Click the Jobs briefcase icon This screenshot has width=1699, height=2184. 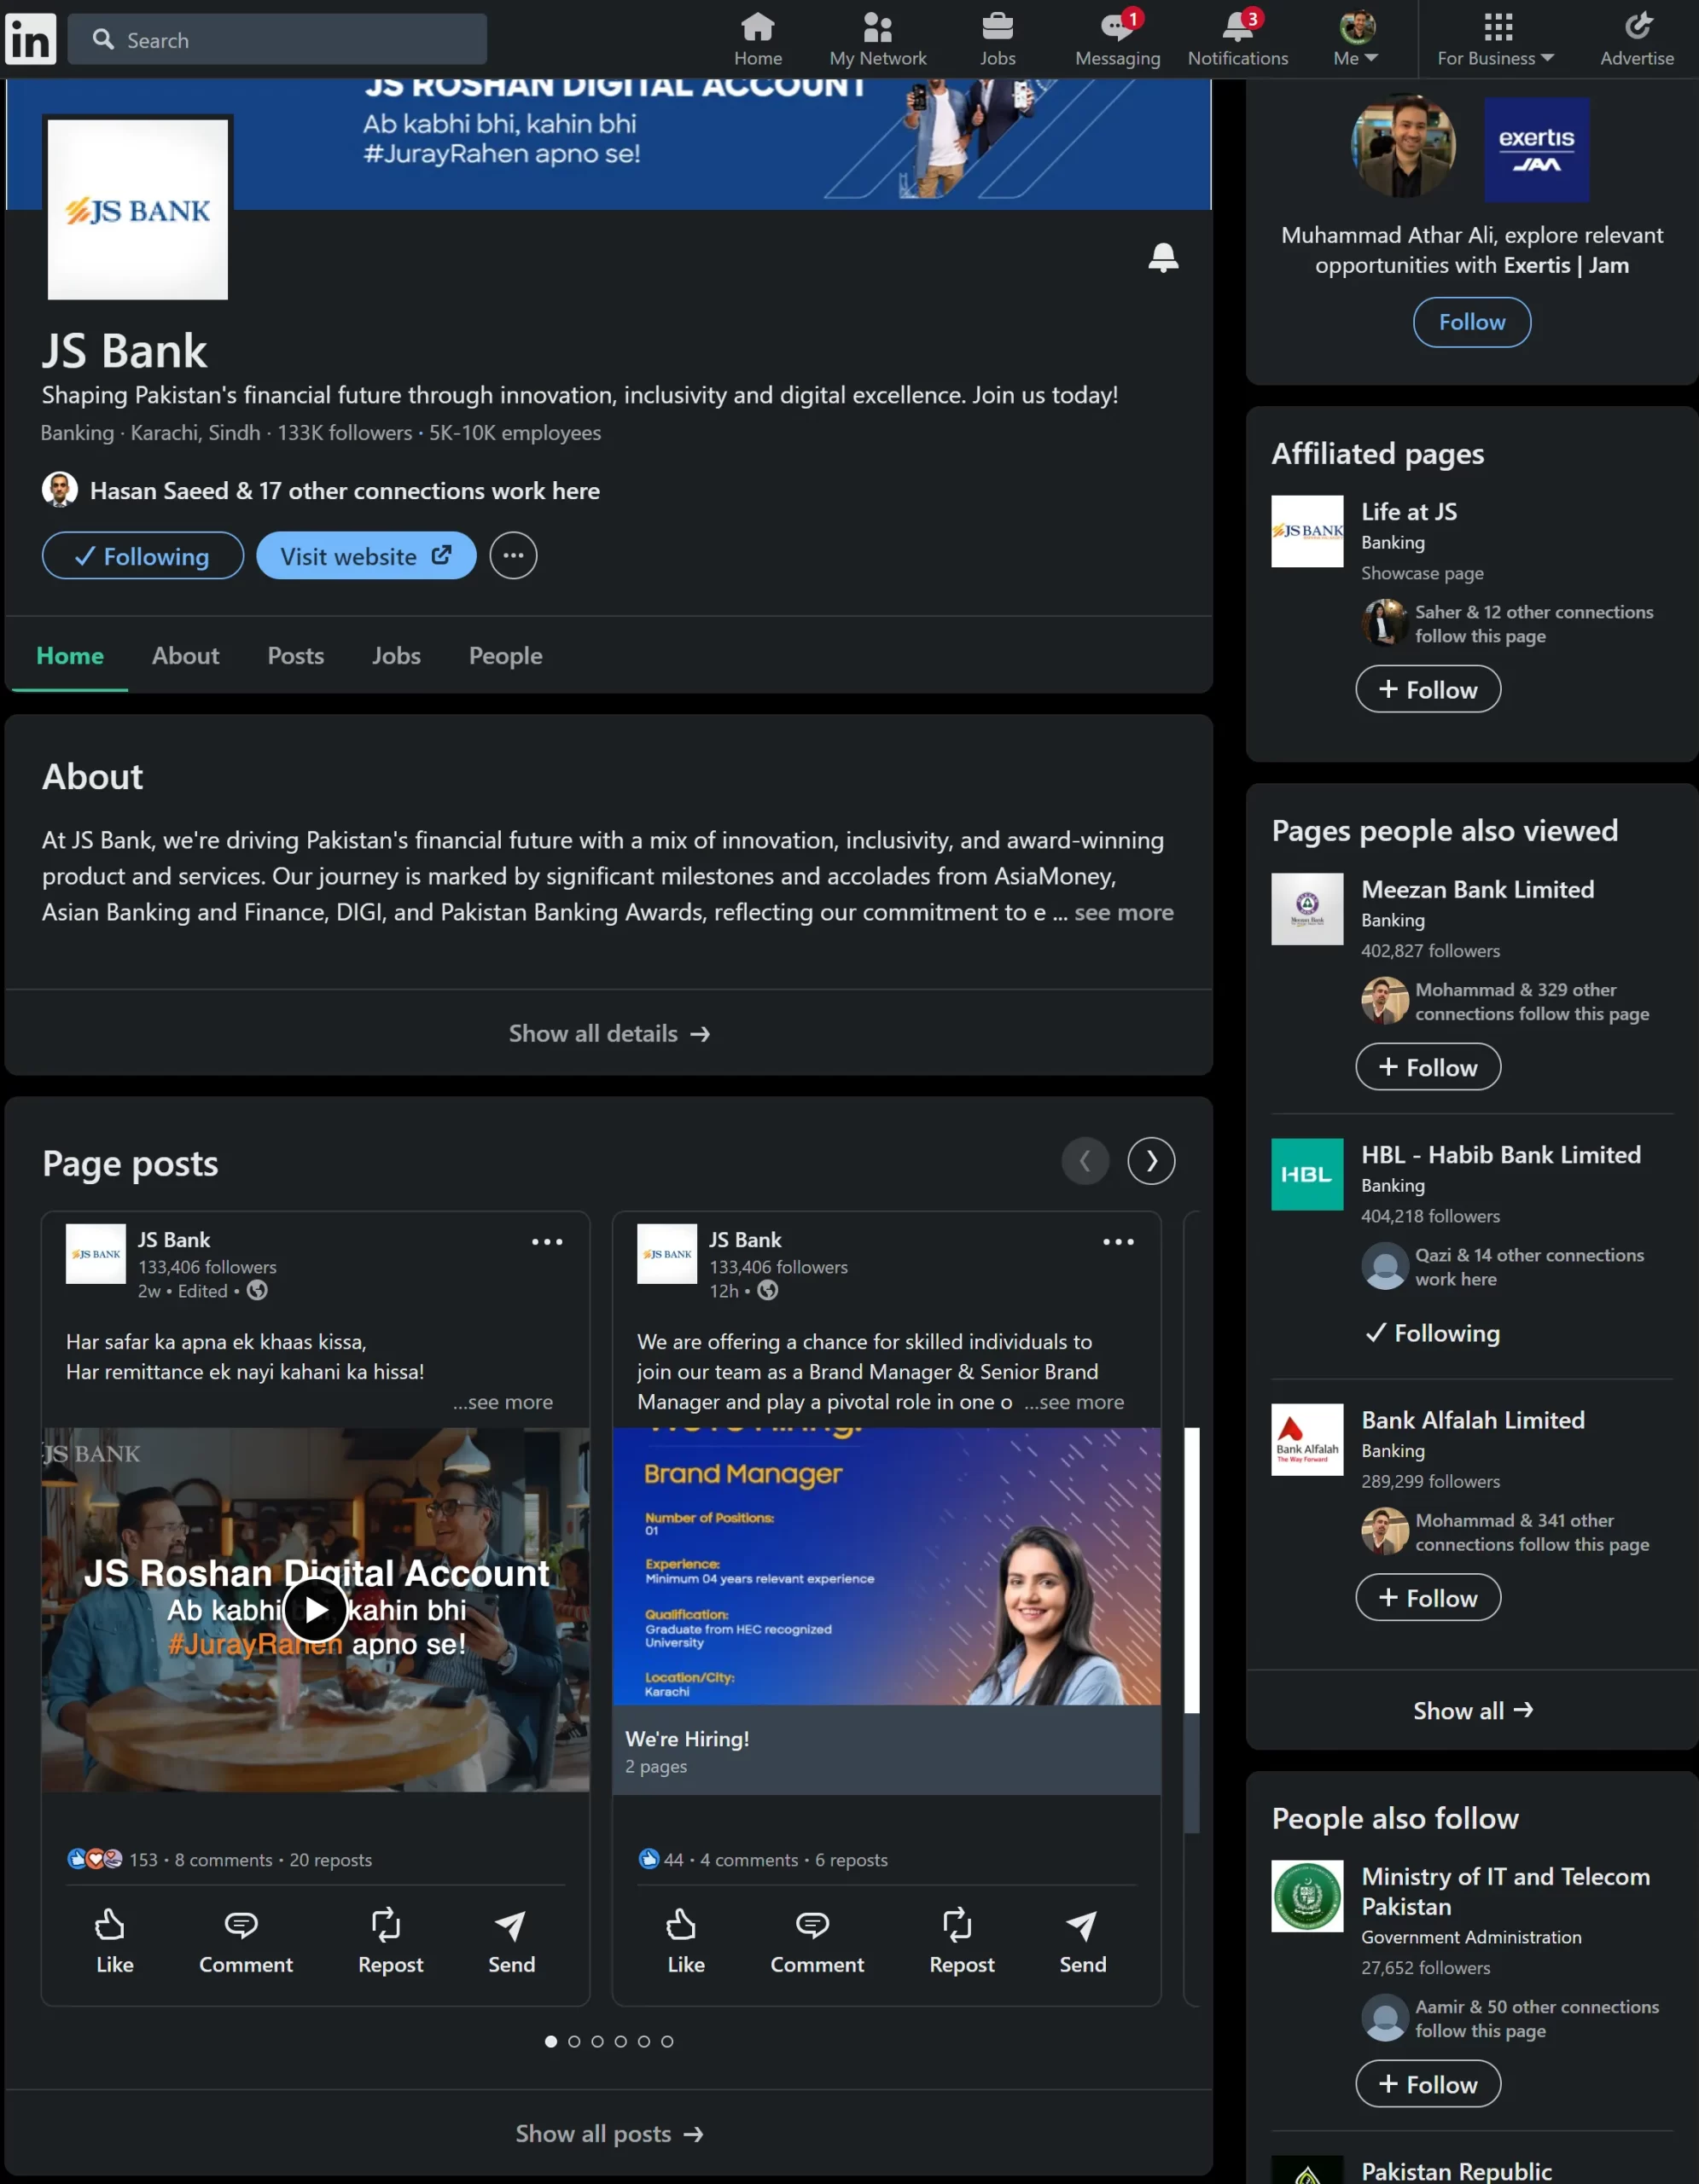pos(997,28)
